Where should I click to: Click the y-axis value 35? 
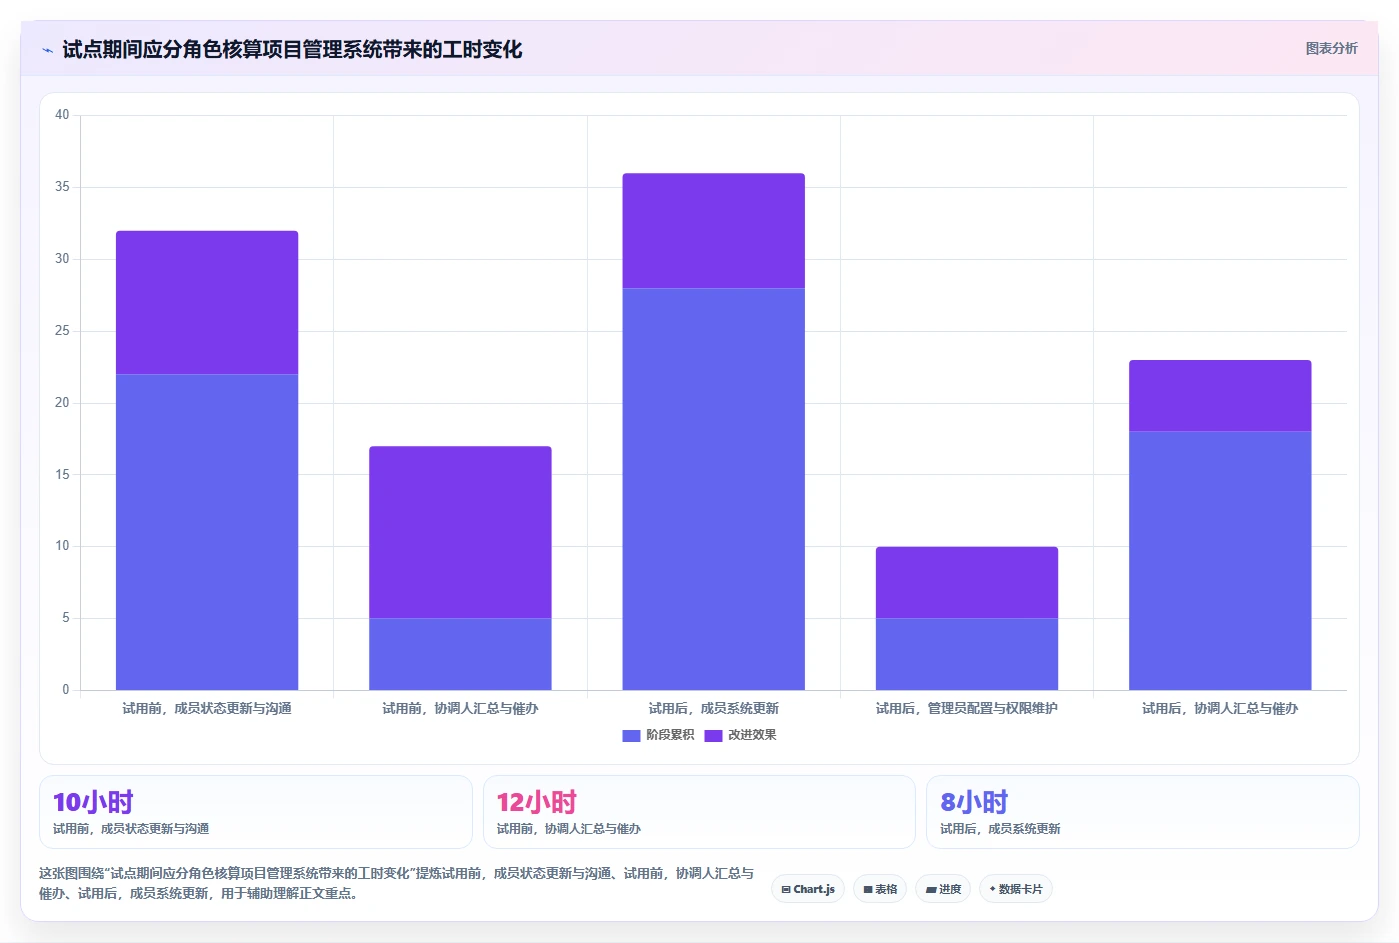tap(62, 187)
